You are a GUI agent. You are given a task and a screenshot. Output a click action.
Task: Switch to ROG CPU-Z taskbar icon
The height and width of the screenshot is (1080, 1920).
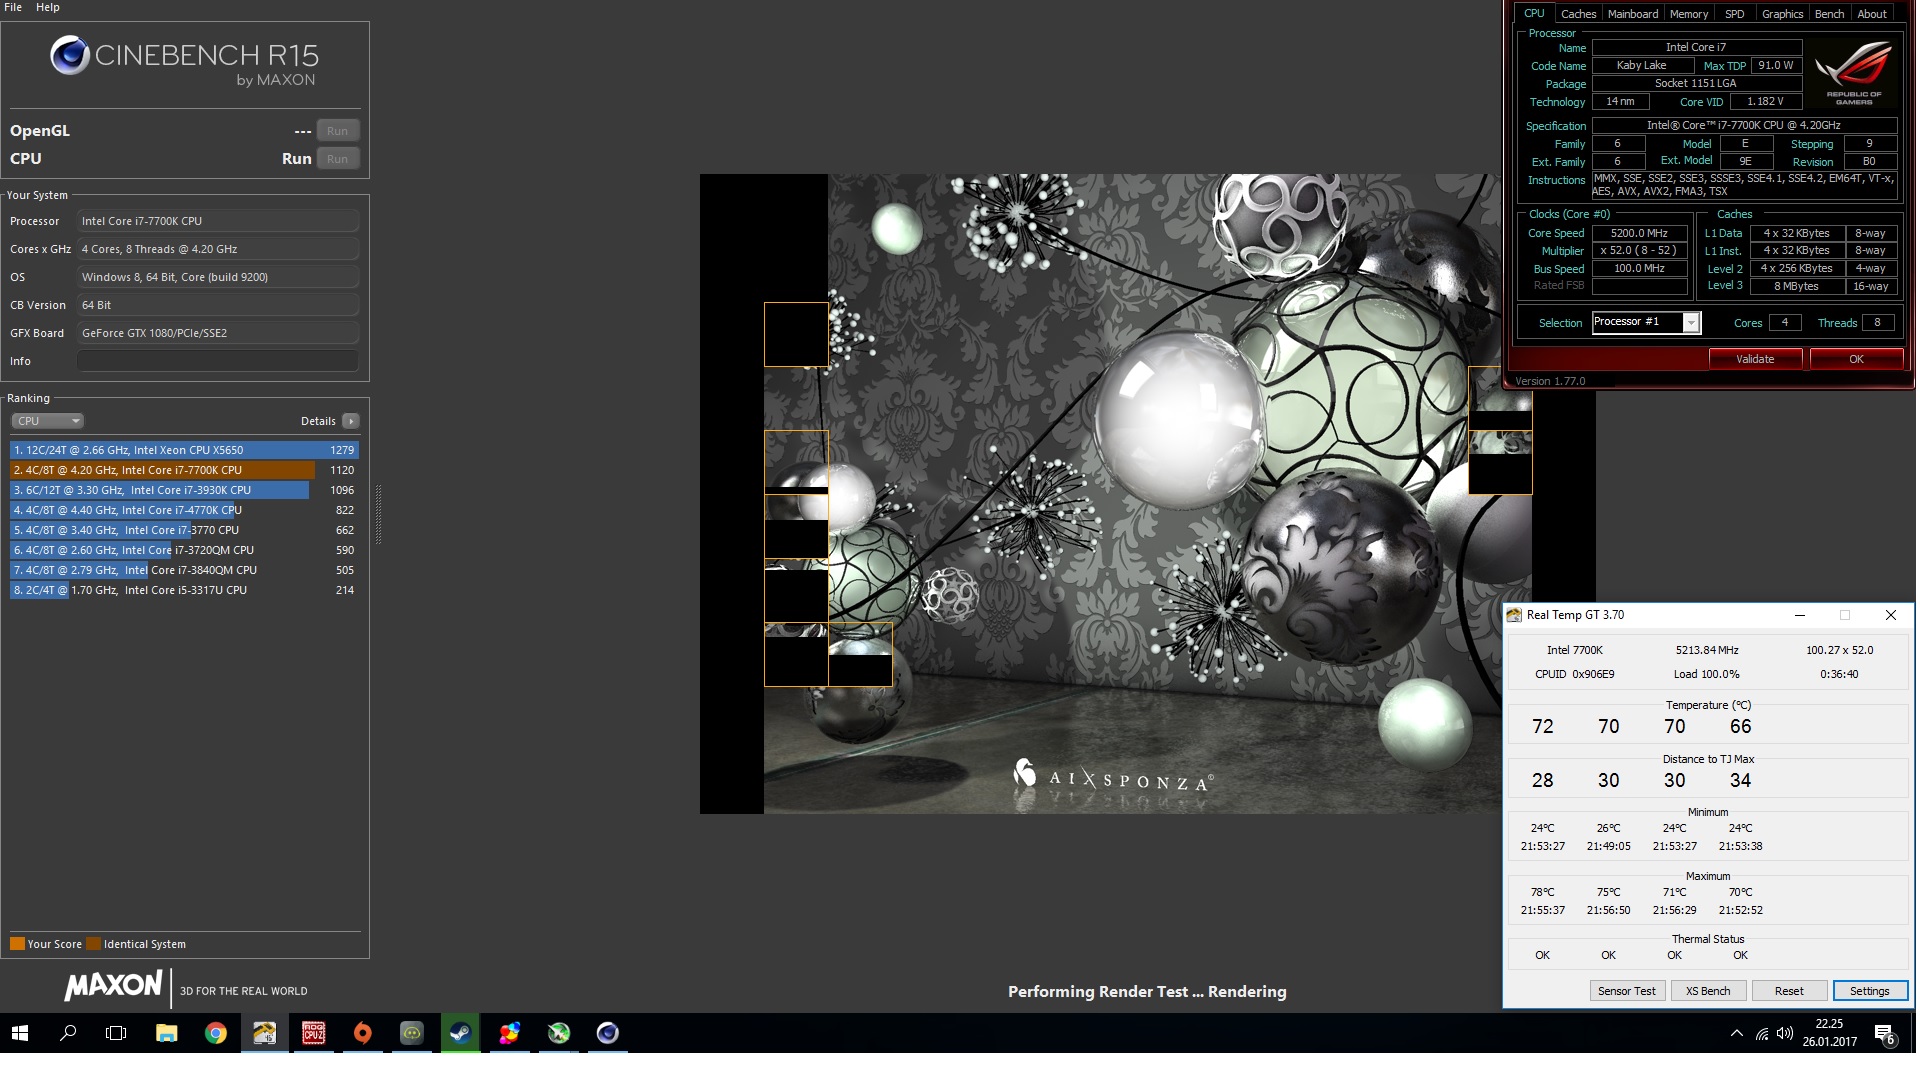point(313,1033)
